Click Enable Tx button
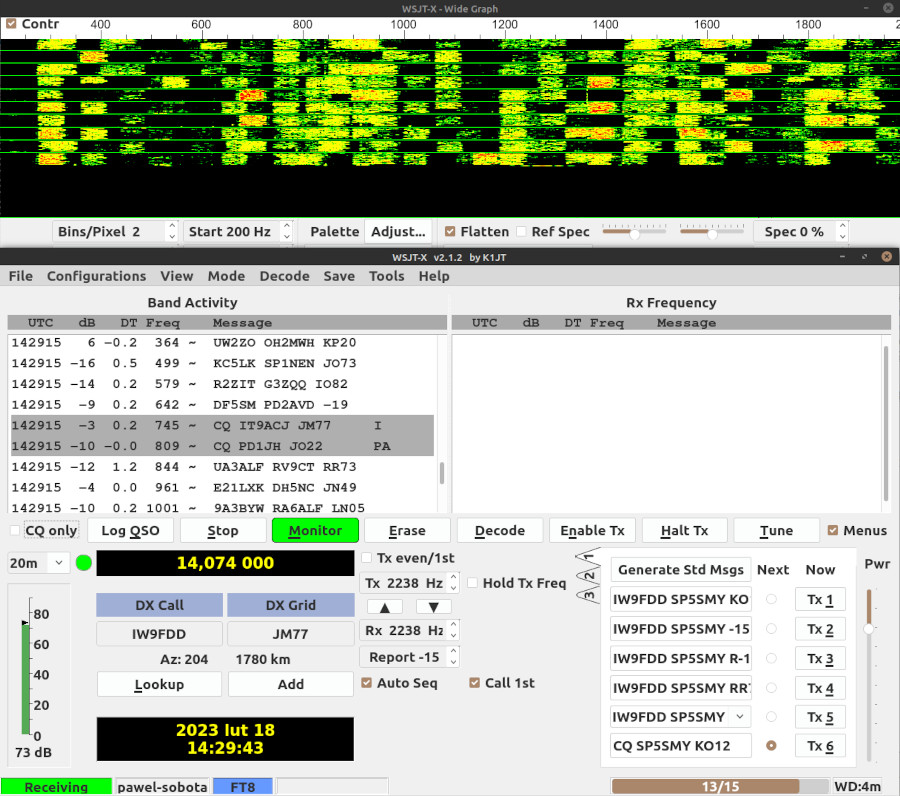 pyautogui.click(x=592, y=530)
